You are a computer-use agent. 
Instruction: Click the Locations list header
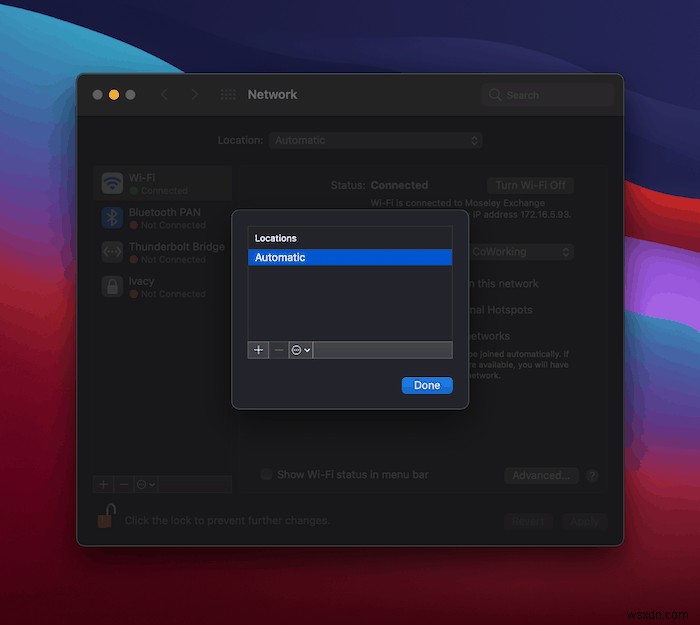pyautogui.click(x=350, y=238)
